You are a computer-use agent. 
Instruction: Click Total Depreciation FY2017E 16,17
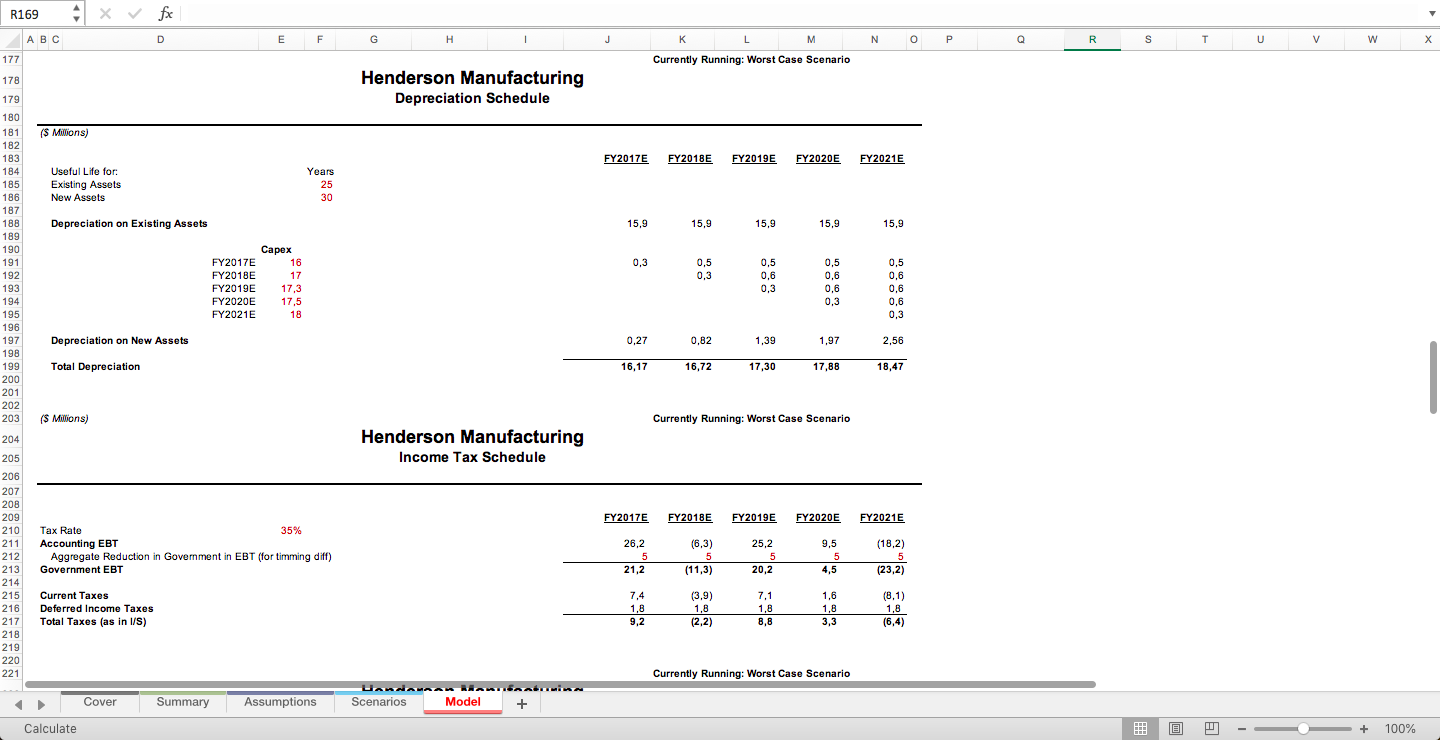point(634,367)
